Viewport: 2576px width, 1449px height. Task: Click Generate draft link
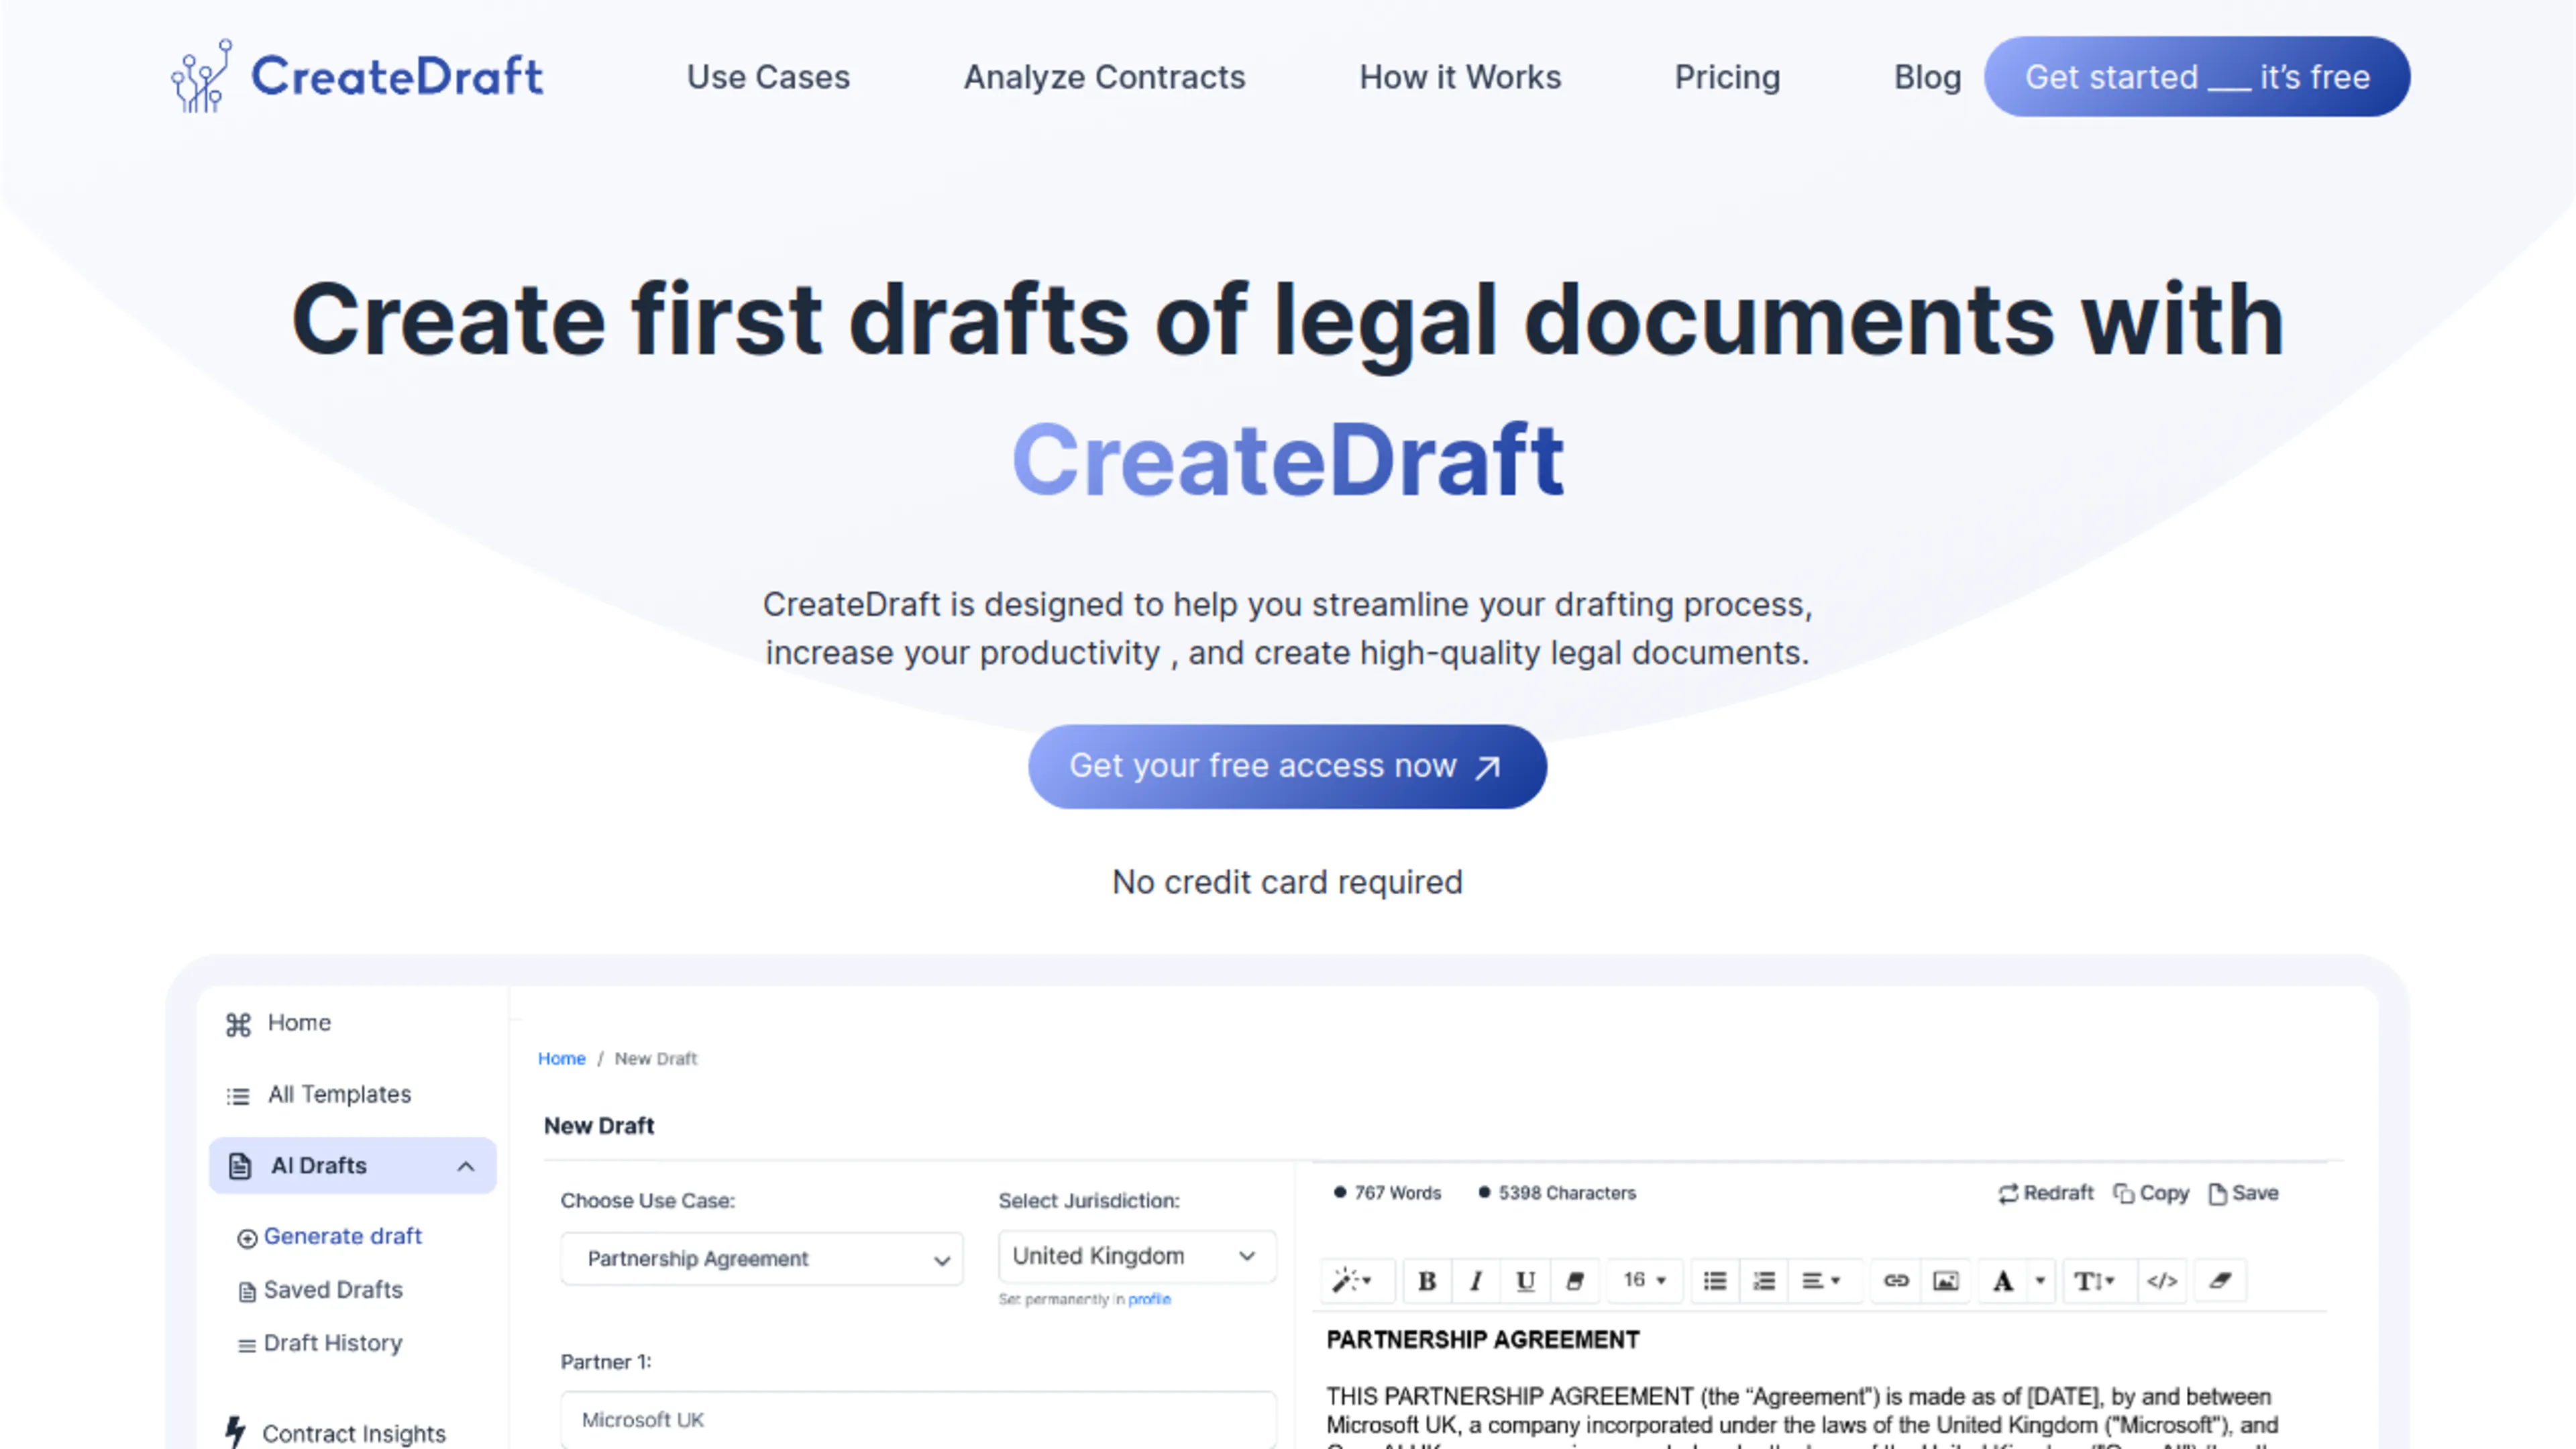pos(342,1236)
